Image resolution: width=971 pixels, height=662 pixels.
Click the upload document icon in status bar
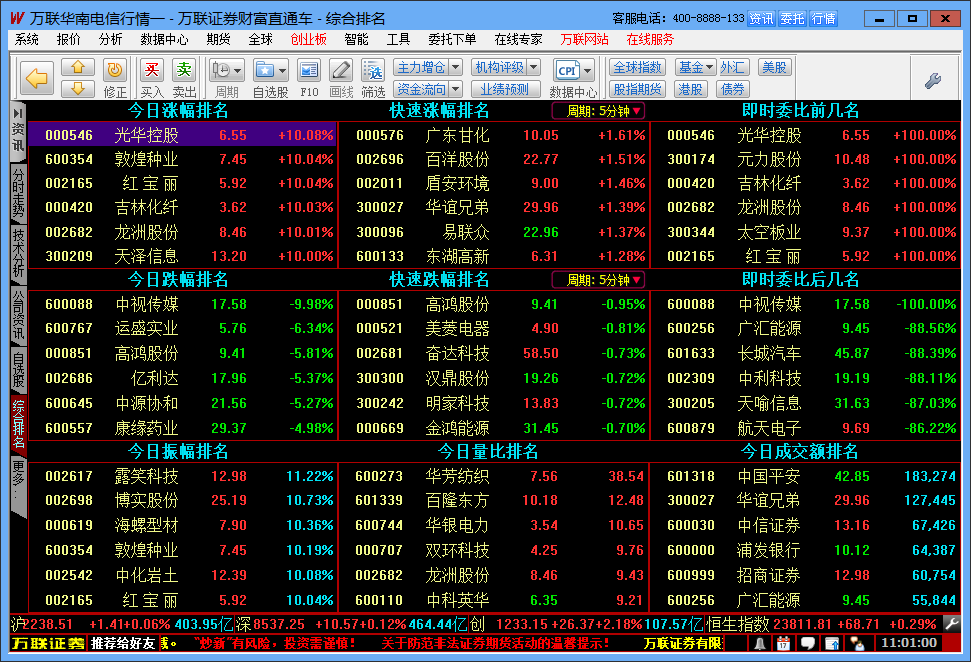tap(832, 643)
